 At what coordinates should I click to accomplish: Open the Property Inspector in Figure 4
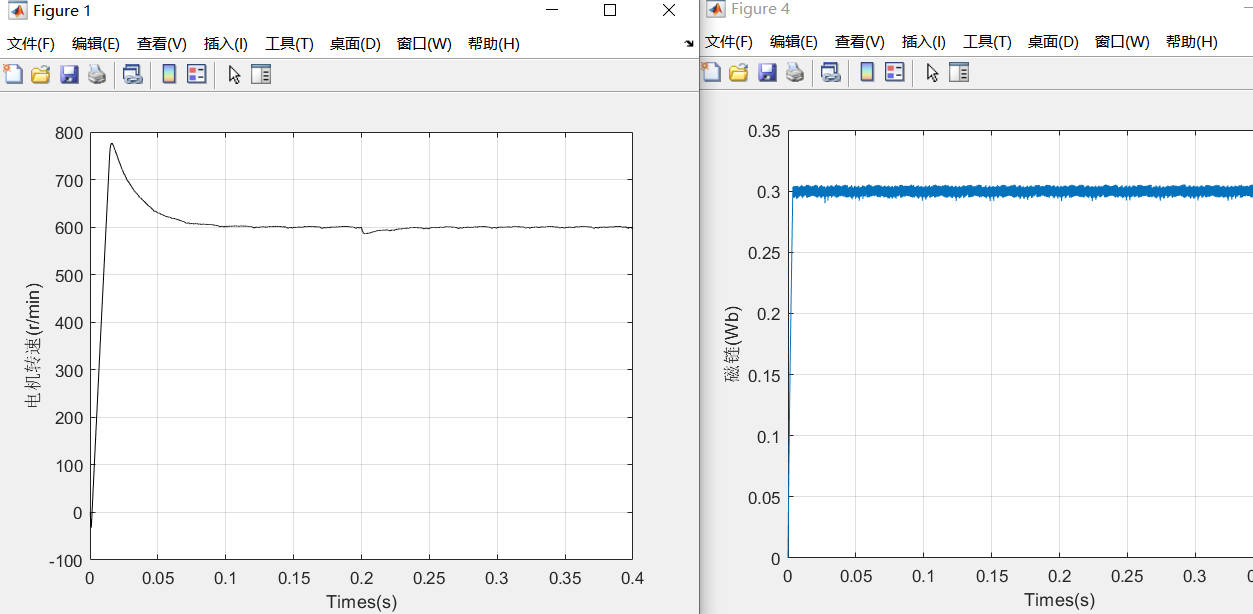tap(958, 73)
